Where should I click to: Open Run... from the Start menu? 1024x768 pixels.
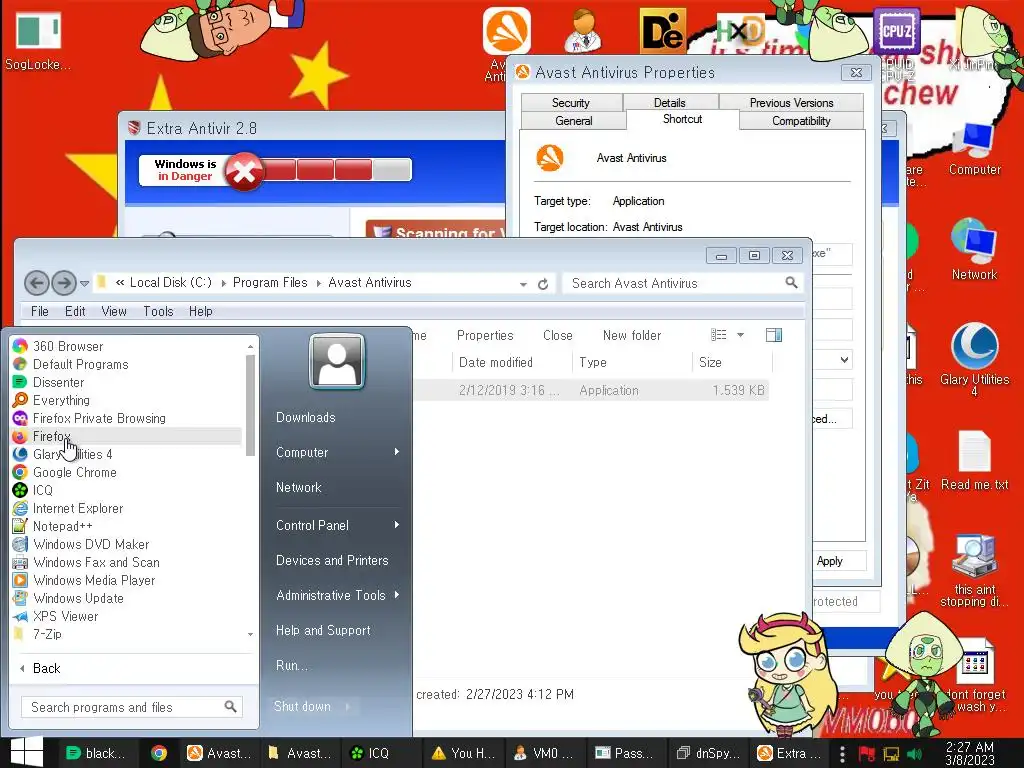[291, 665]
